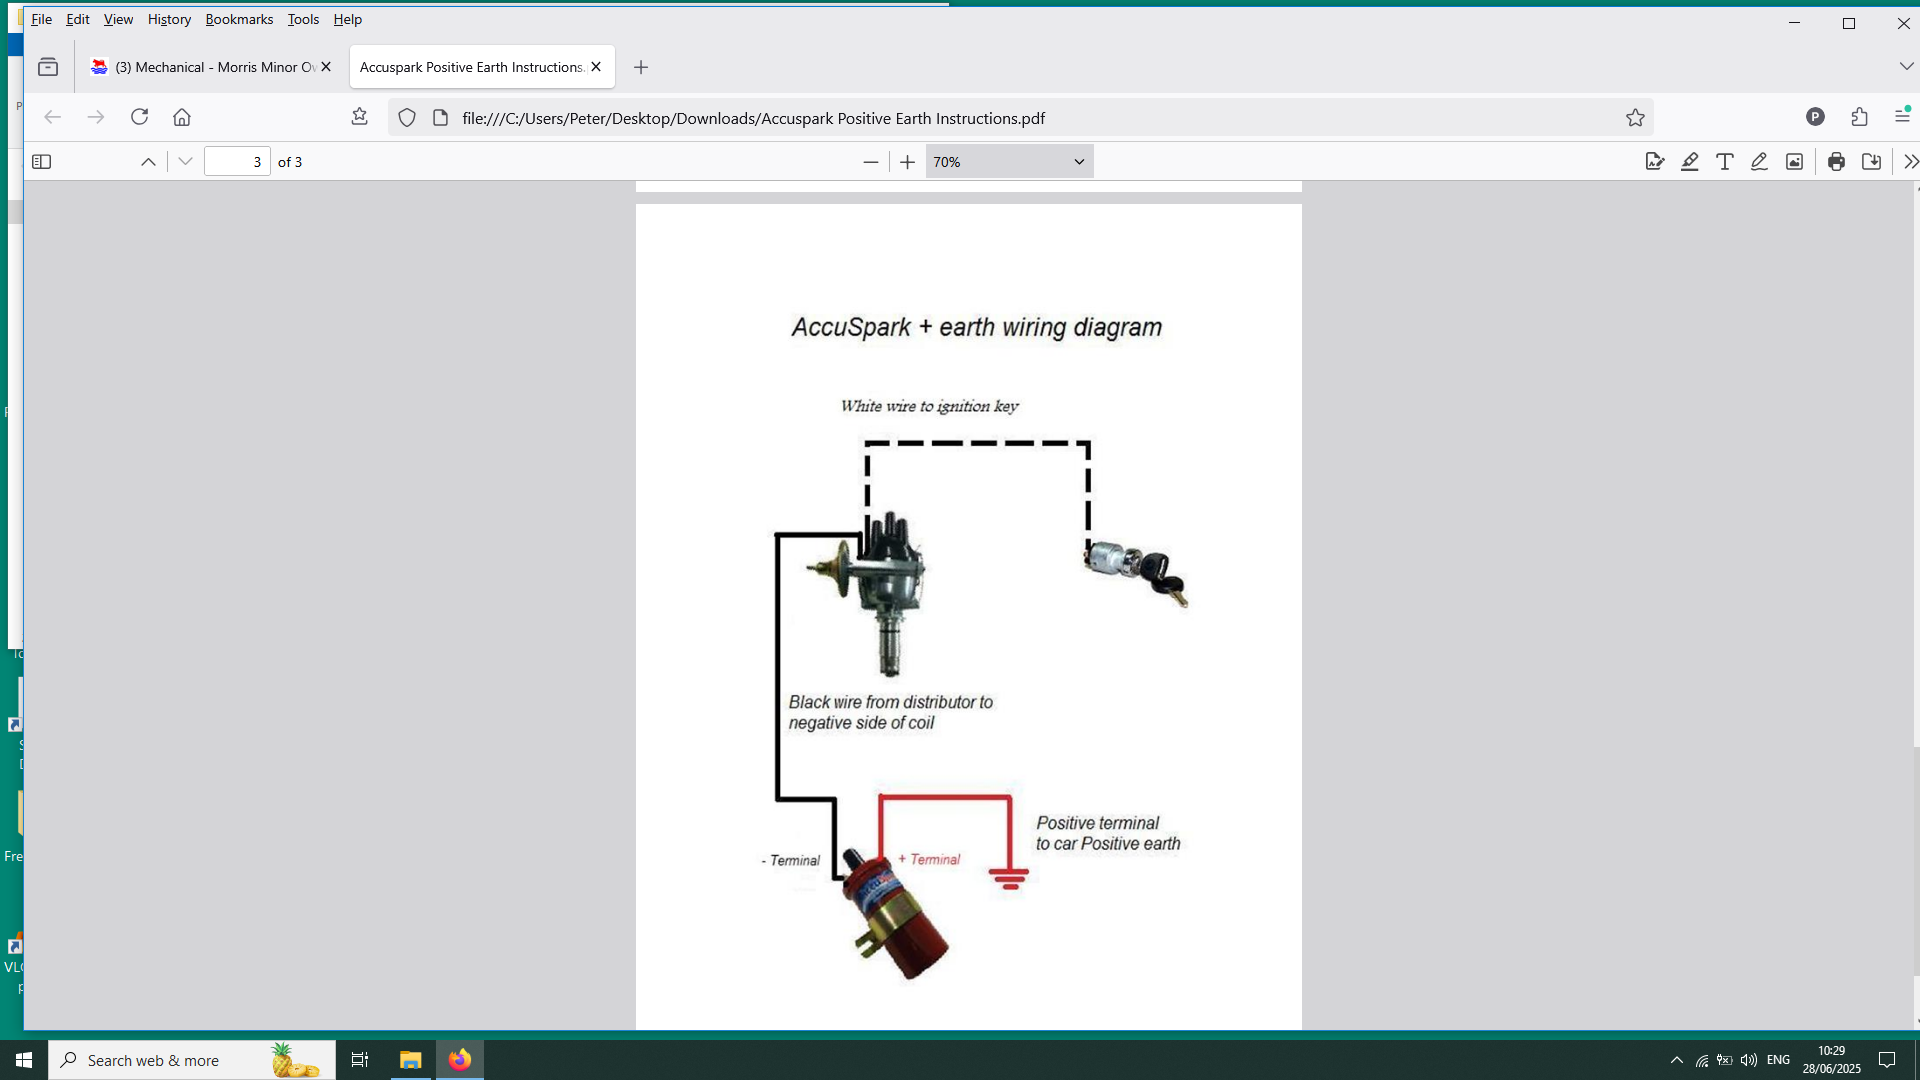1920x1080 pixels.
Task: Open the Help menu
Action: (347, 19)
